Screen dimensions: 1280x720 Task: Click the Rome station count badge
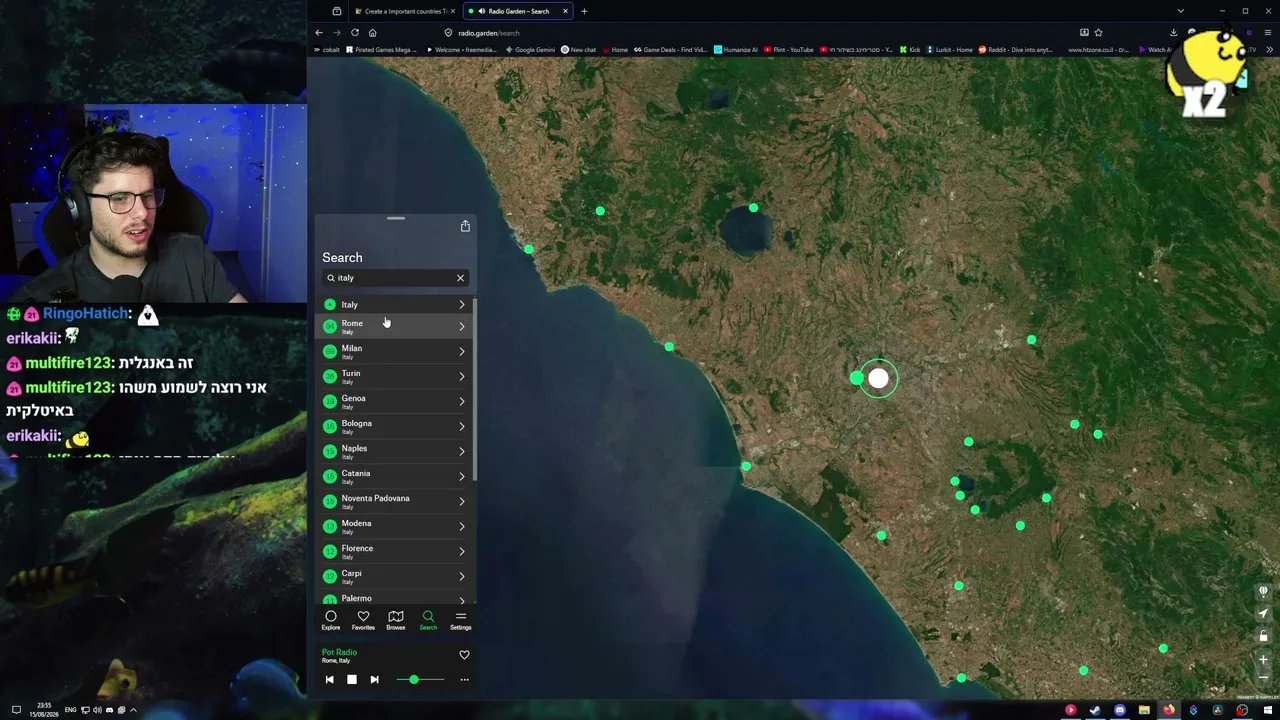pyautogui.click(x=330, y=326)
